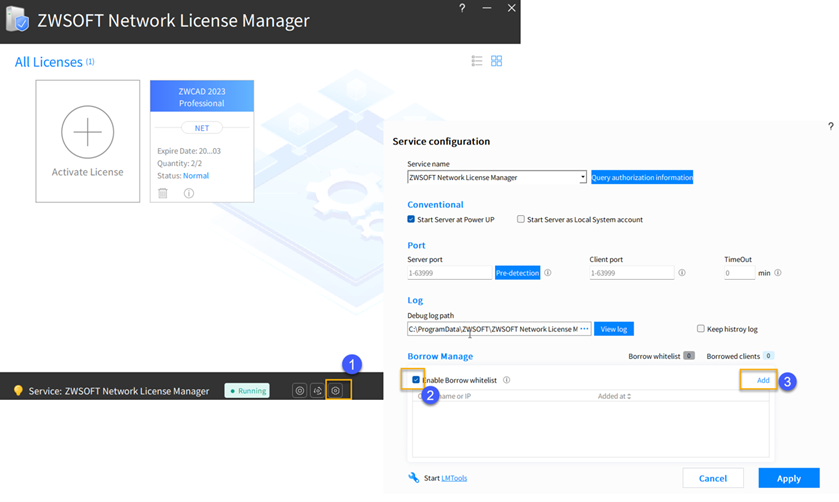The height and width of the screenshot is (502, 839).
Task: Check Keep history log option
Action: (x=701, y=328)
